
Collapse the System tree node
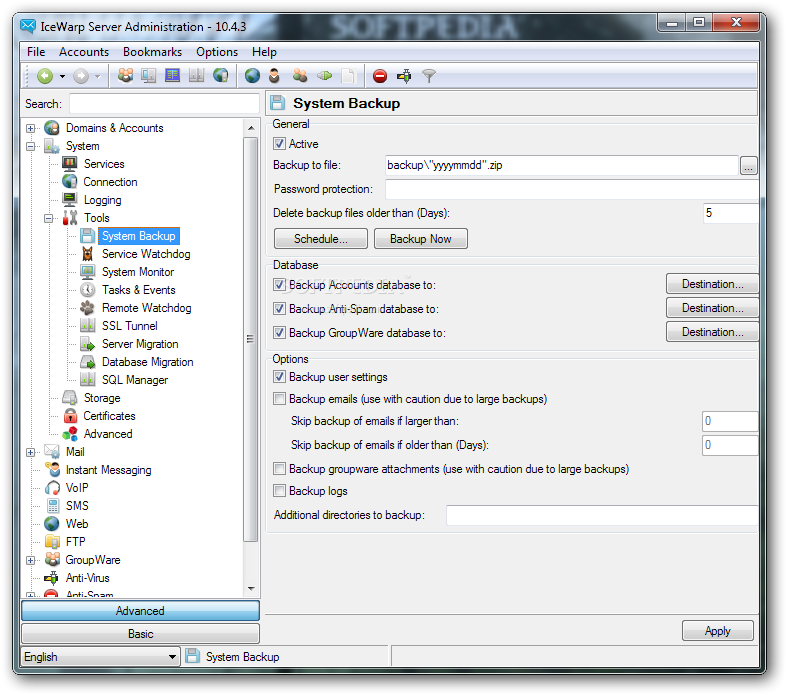pyautogui.click(x=31, y=147)
